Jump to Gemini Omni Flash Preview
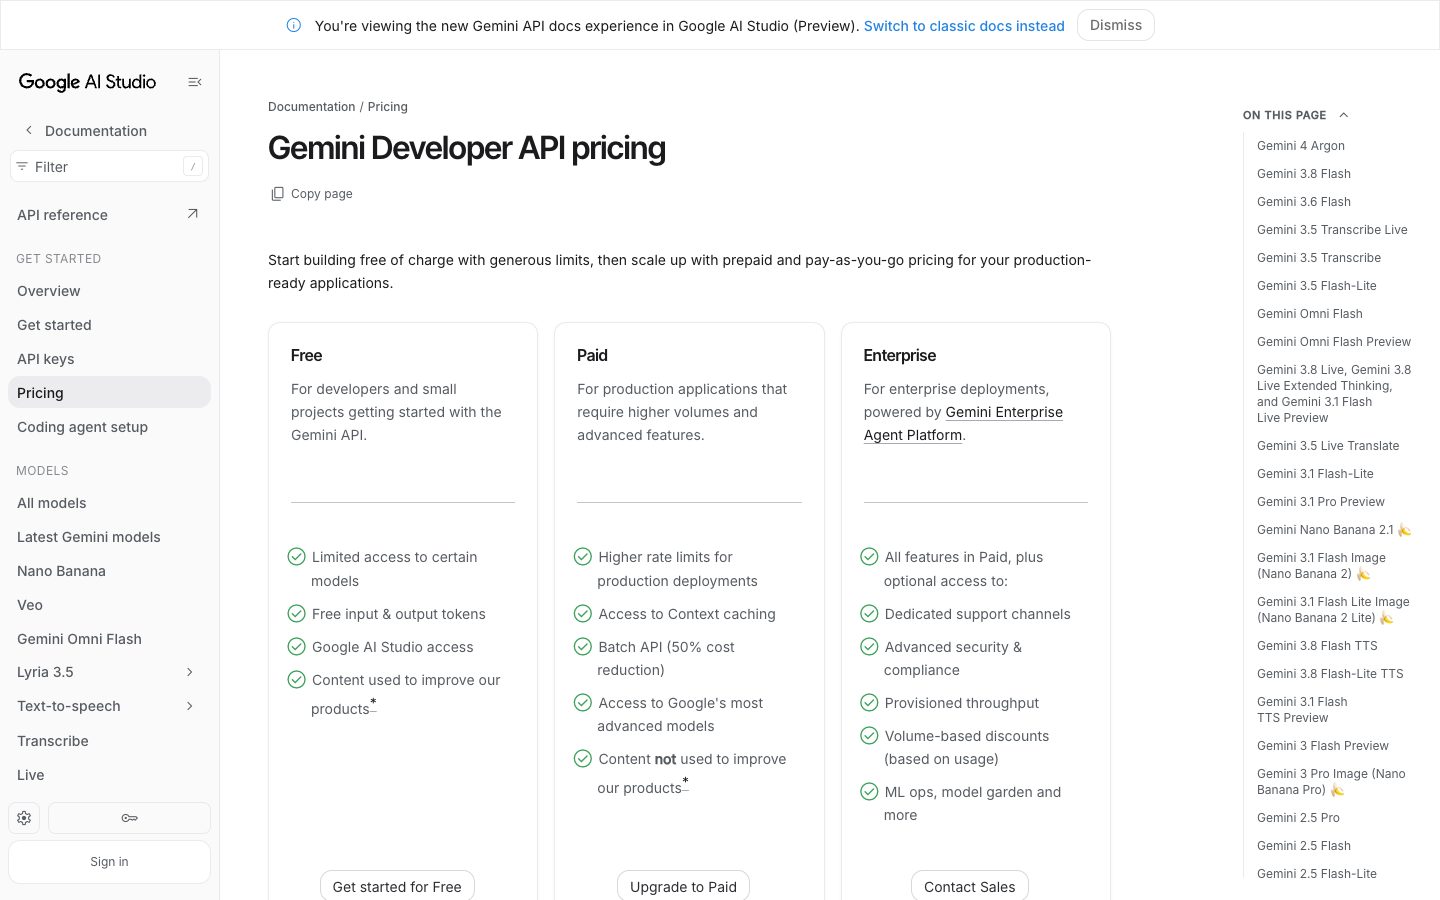 (1333, 342)
